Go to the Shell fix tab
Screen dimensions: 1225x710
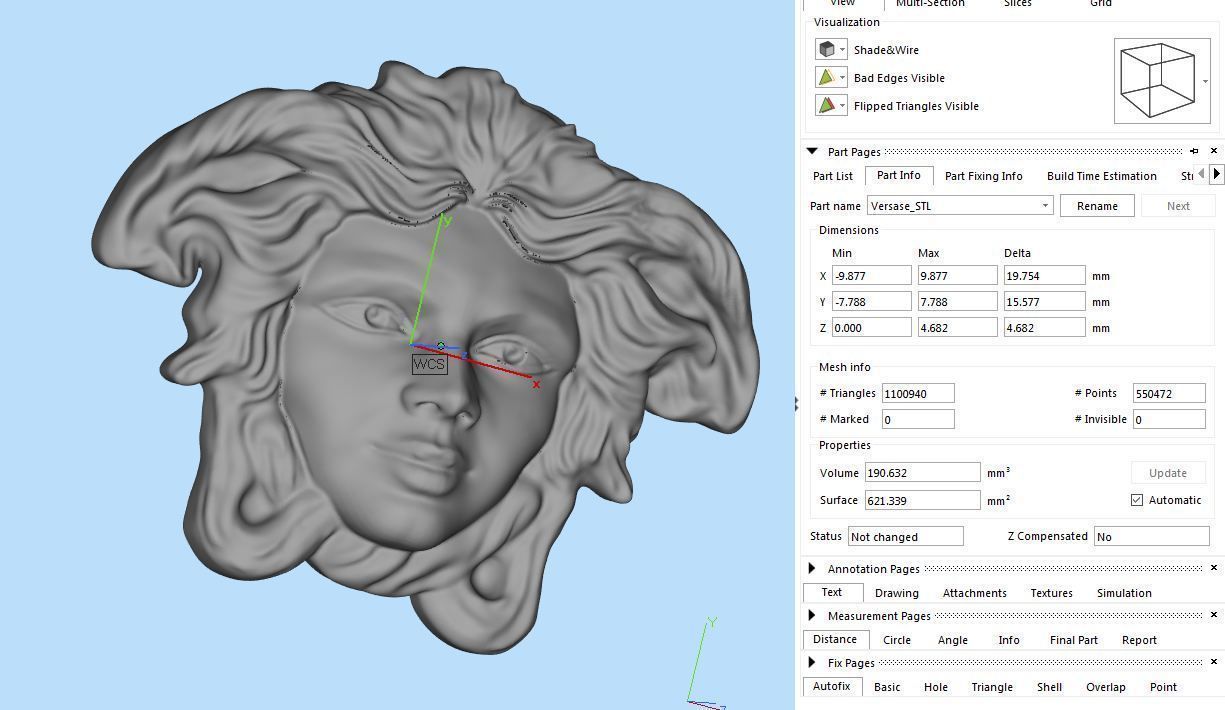point(1049,687)
